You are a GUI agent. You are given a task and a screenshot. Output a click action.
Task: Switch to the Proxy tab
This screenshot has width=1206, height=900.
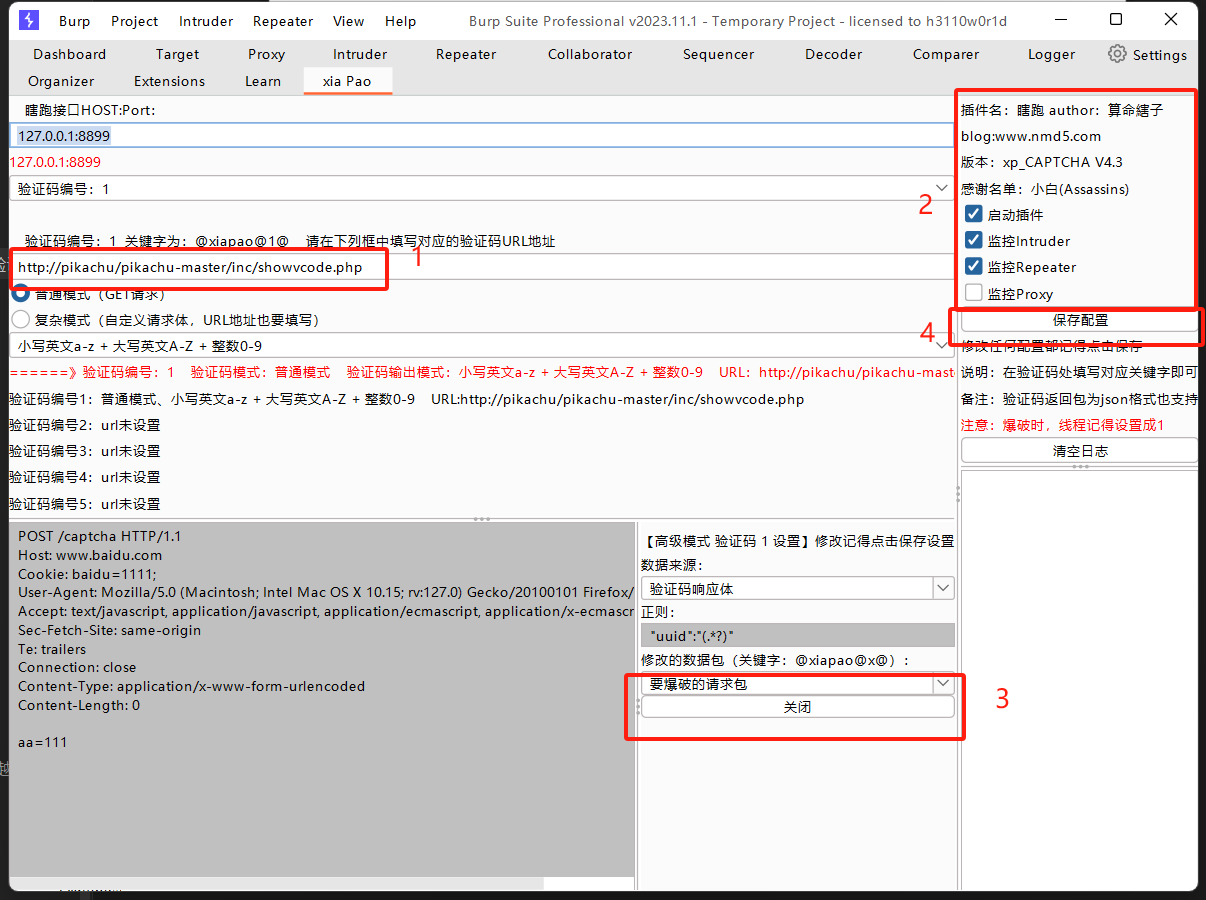(266, 54)
